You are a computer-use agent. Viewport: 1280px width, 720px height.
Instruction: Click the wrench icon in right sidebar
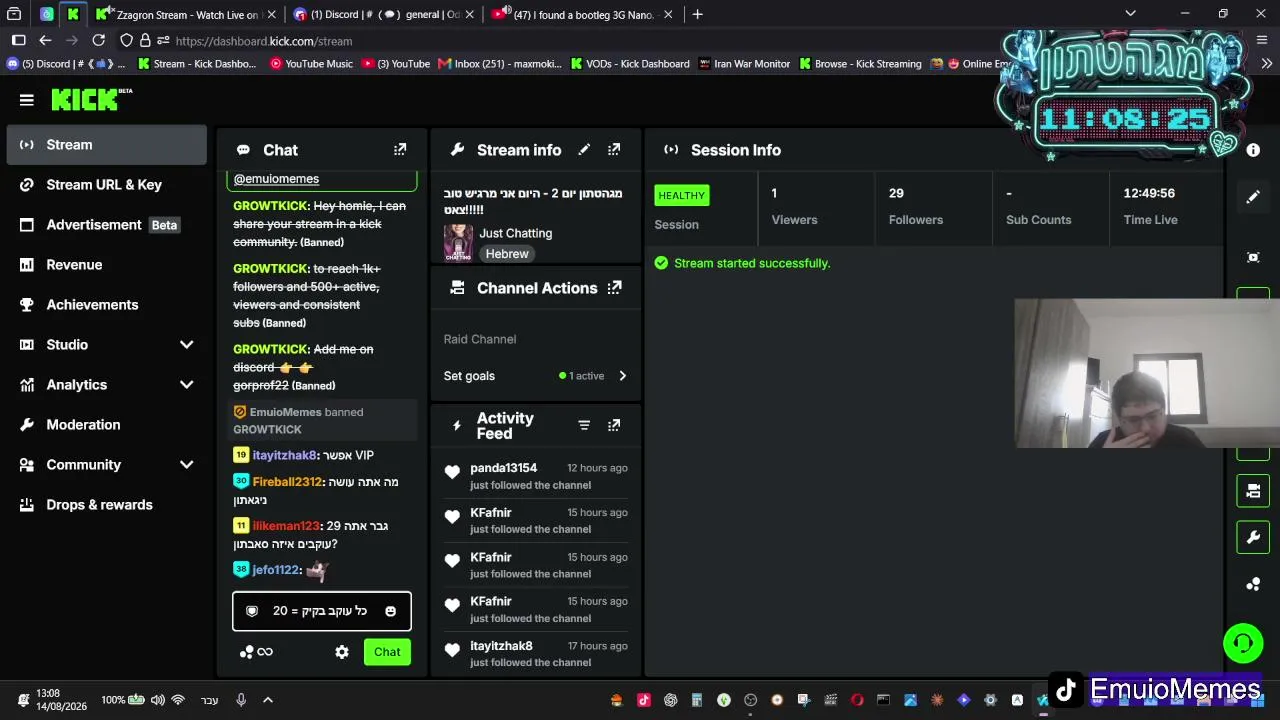tap(1253, 538)
